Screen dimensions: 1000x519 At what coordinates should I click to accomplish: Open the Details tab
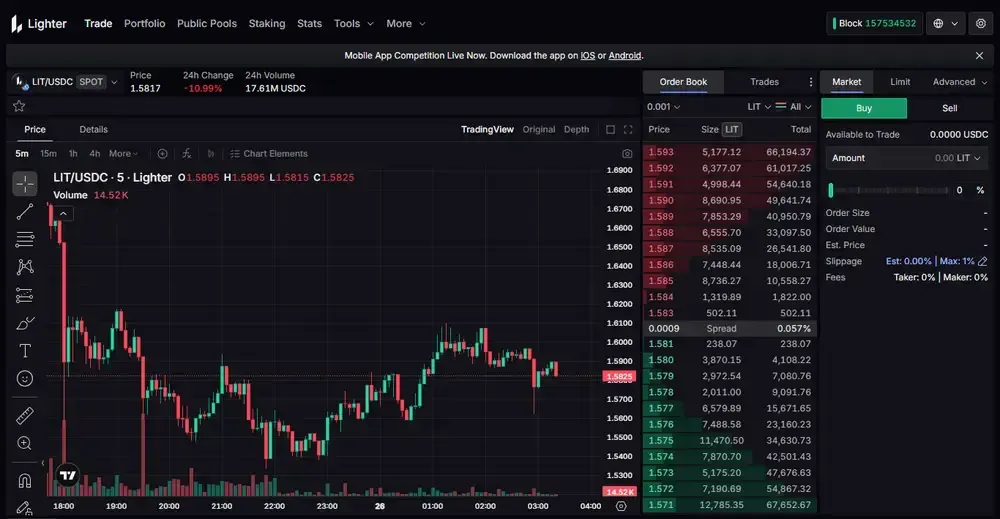pyautogui.click(x=93, y=129)
